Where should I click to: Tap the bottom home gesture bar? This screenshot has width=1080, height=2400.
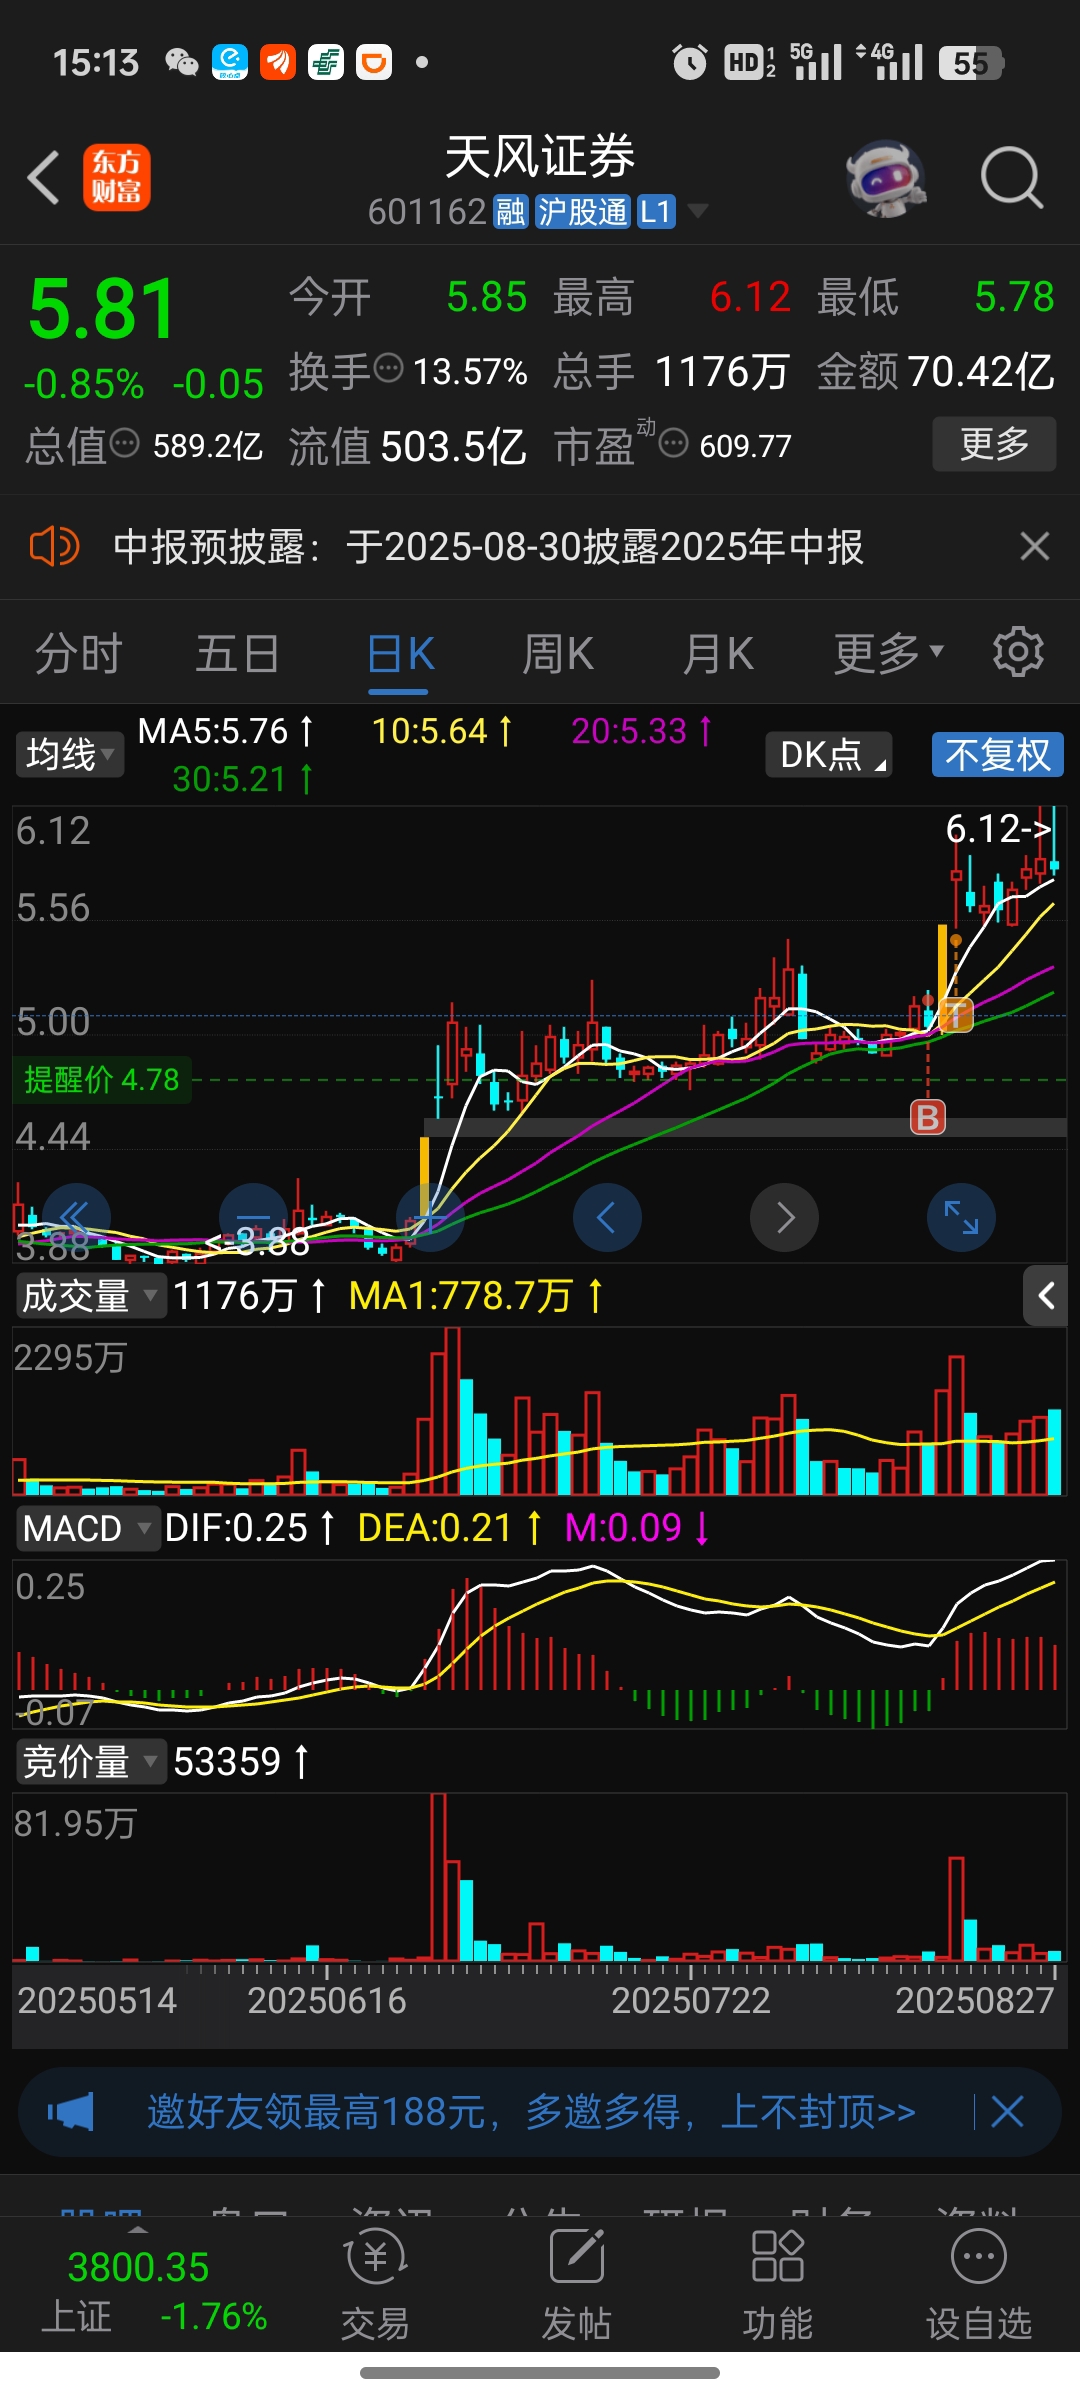point(540,2373)
